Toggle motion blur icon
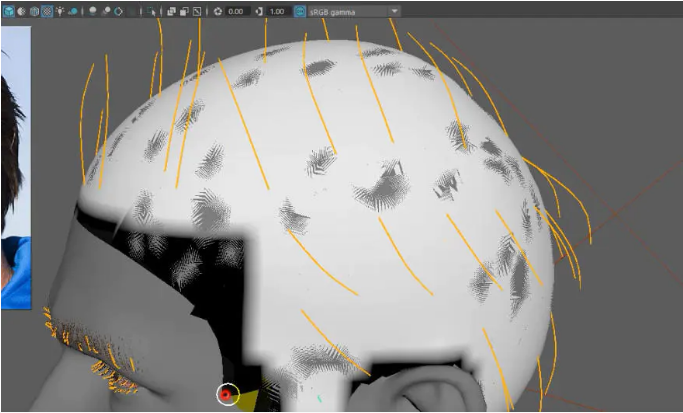This screenshot has width=683, height=413. pos(105,11)
